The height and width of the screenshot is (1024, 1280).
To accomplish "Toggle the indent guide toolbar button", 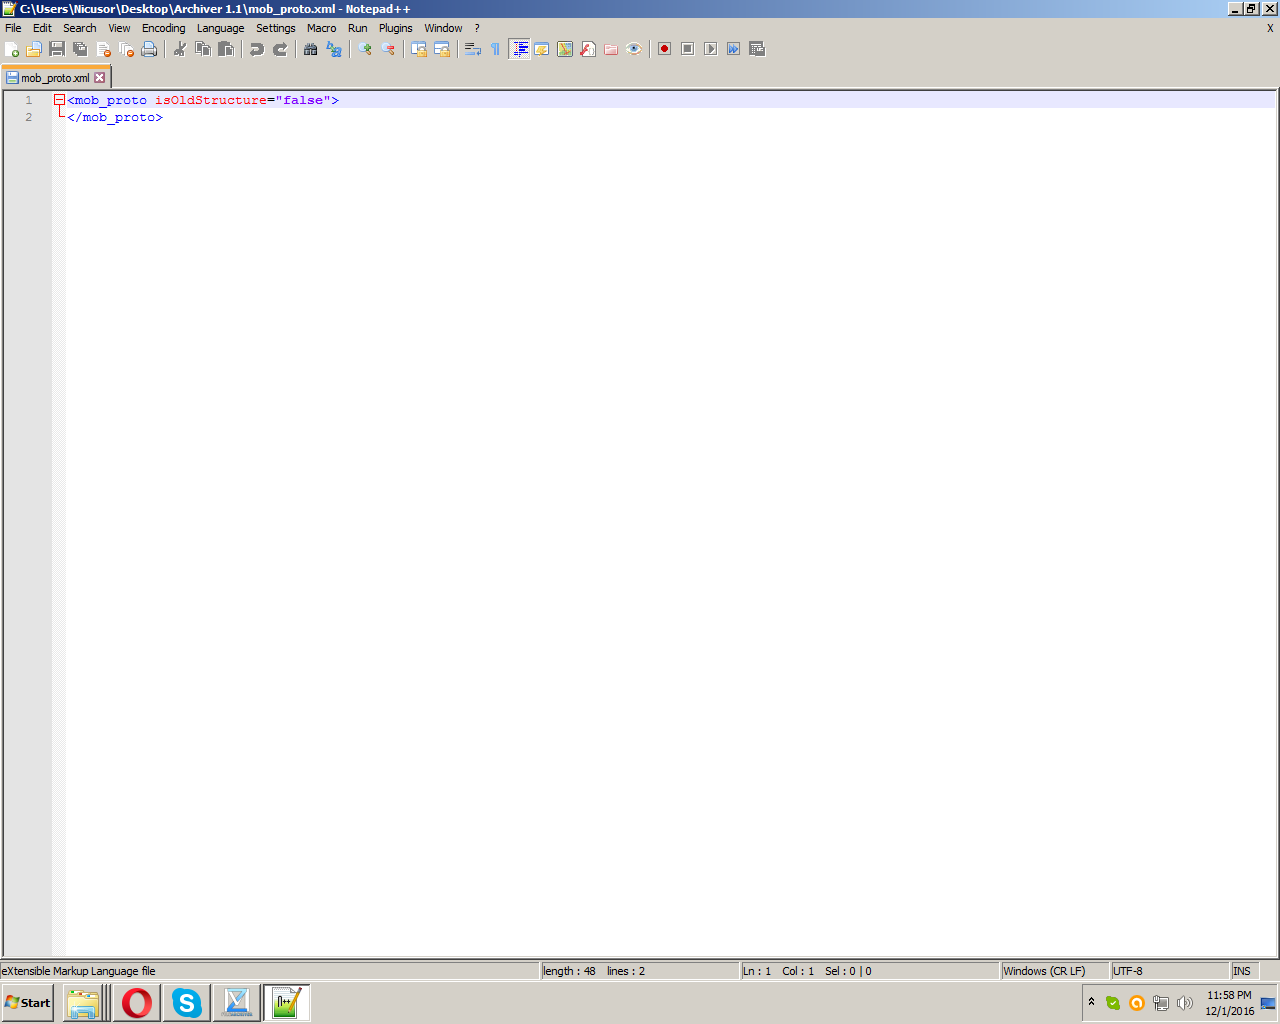I will point(519,49).
